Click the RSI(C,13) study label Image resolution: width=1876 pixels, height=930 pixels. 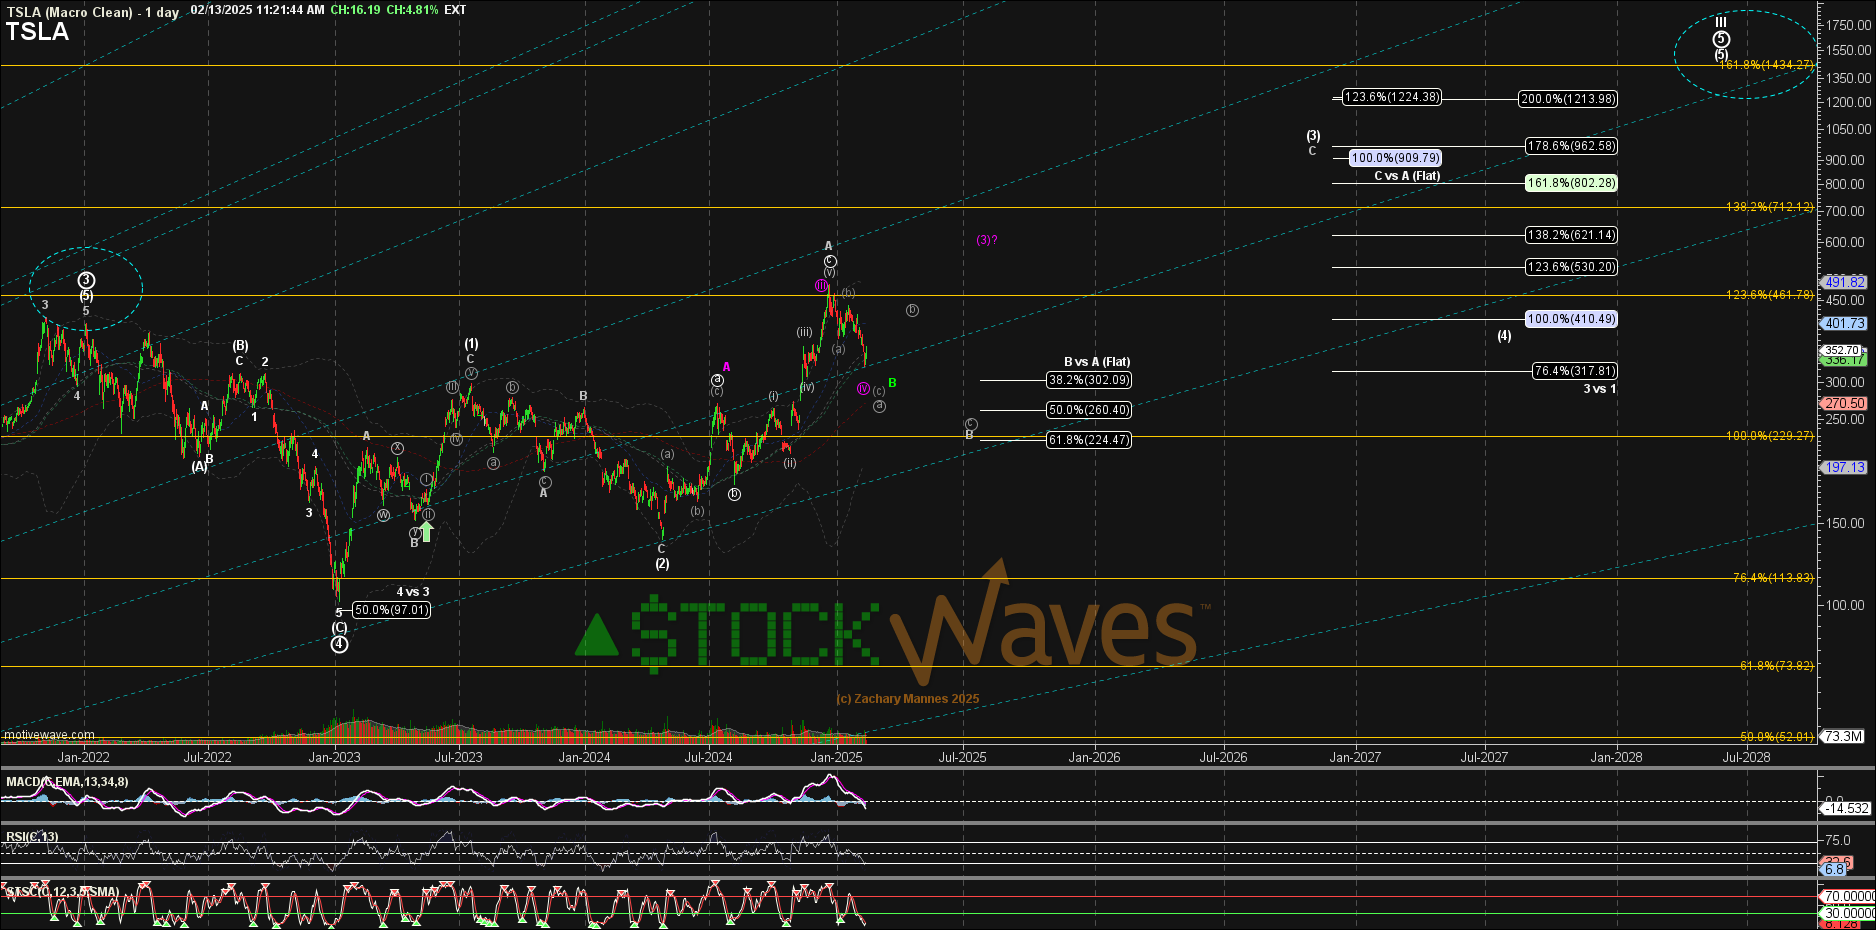tap(32, 837)
